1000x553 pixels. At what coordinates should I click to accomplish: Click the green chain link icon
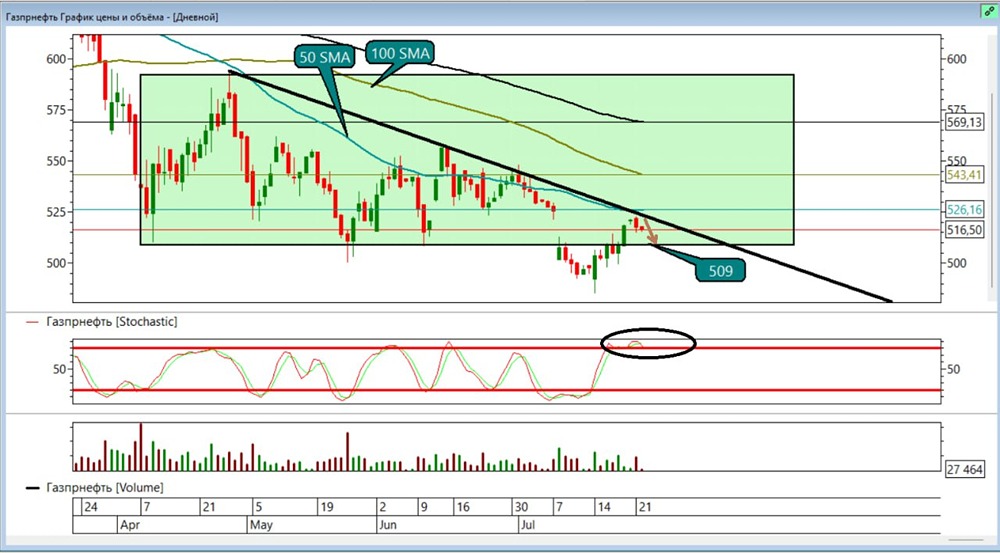(989, 11)
